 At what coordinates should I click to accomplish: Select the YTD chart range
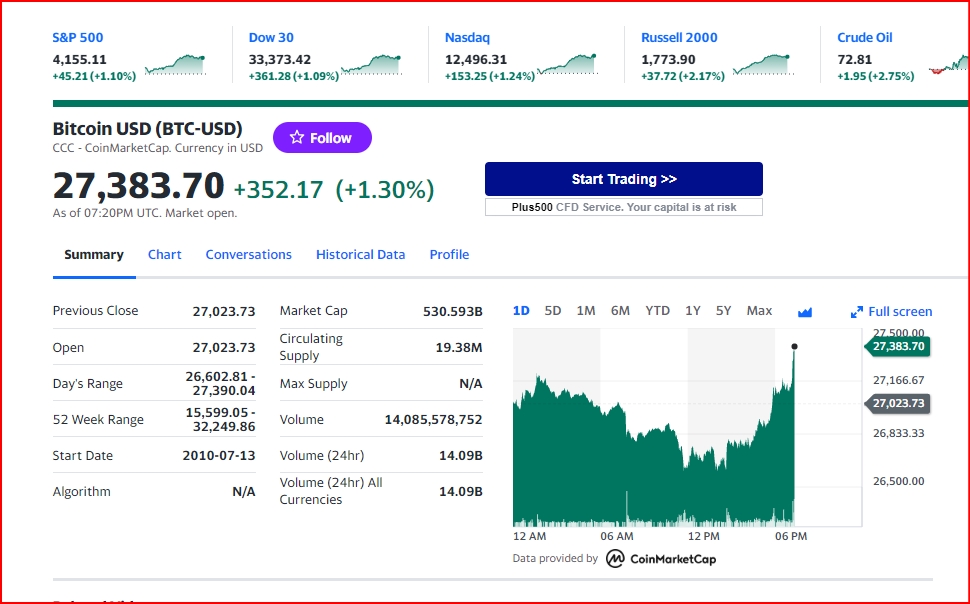pos(658,311)
